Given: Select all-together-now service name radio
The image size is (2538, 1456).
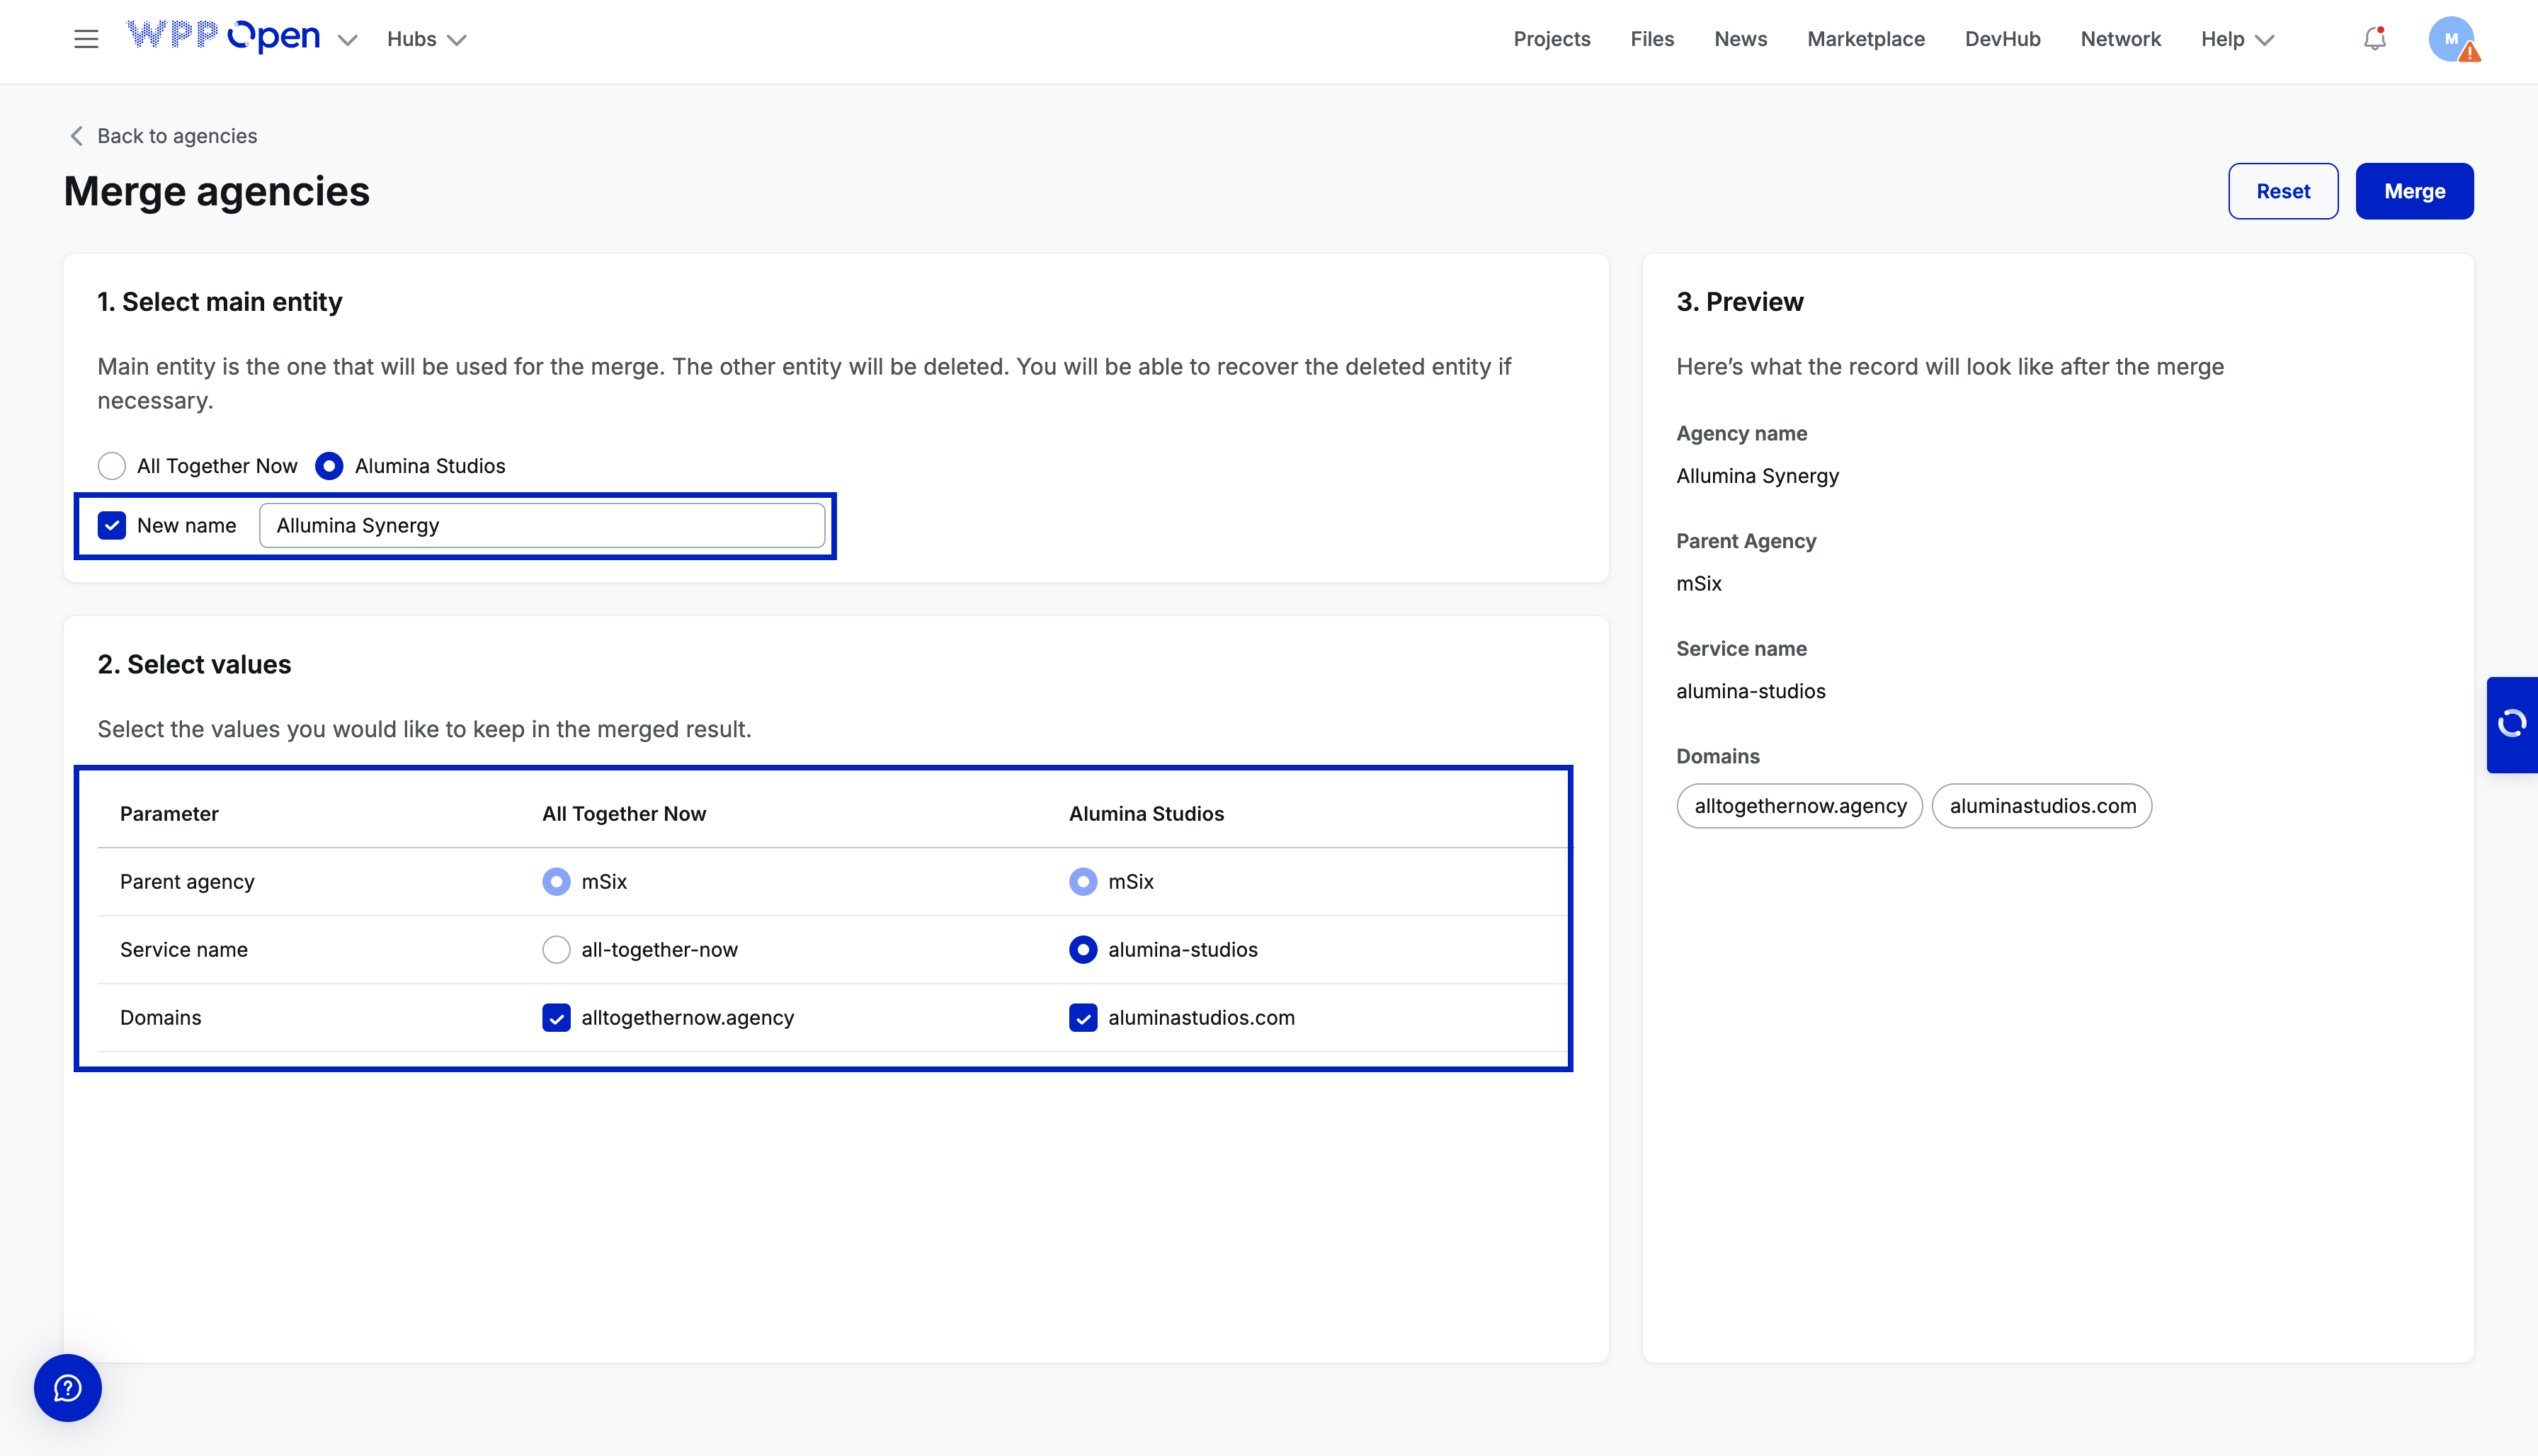Looking at the screenshot, I should pyautogui.click(x=556, y=949).
